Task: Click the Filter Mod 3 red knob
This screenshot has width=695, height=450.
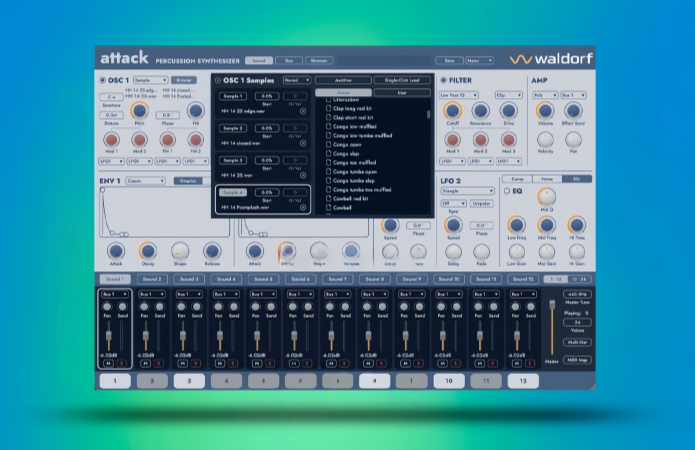Action: pos(508,140)
